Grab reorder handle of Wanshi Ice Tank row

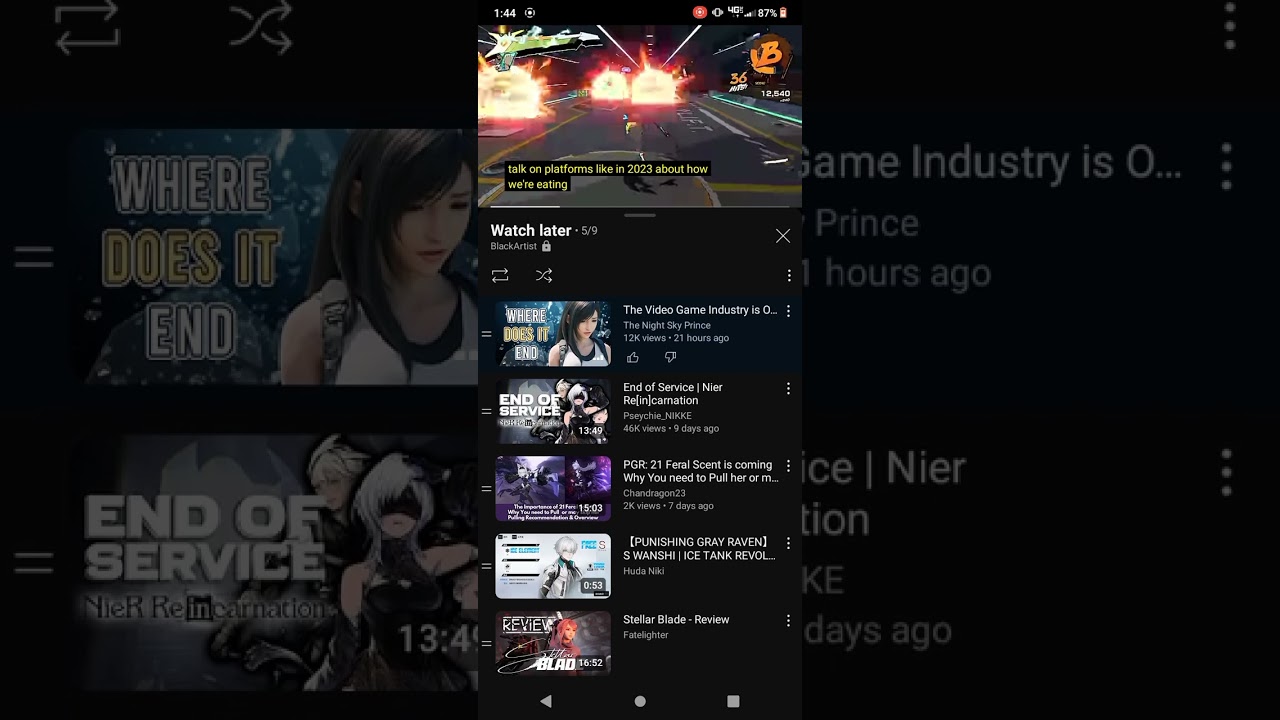[x=487, y=566]
